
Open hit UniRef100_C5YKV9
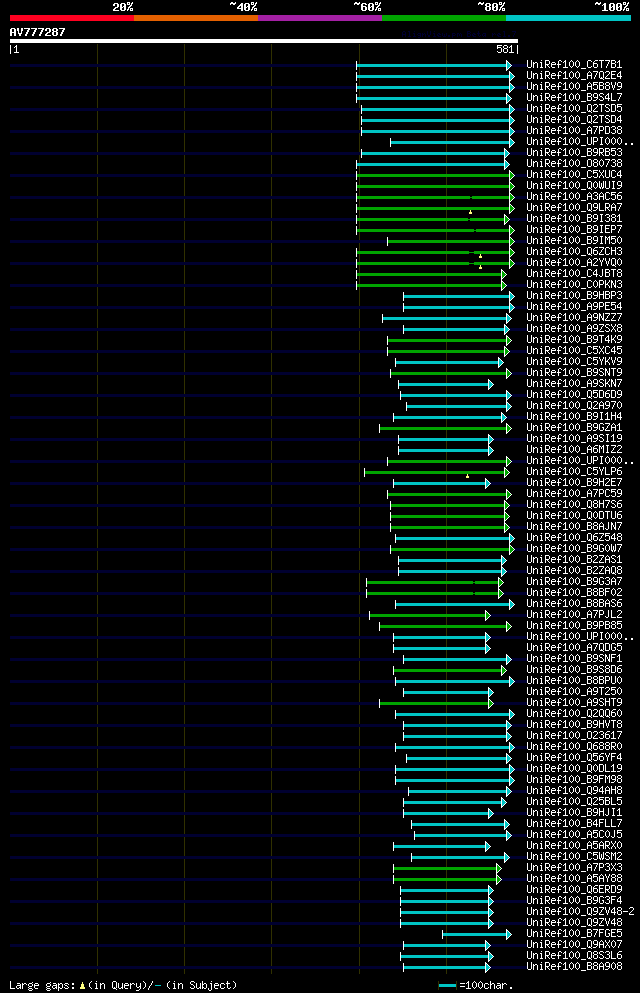click(x=574, y=362)
